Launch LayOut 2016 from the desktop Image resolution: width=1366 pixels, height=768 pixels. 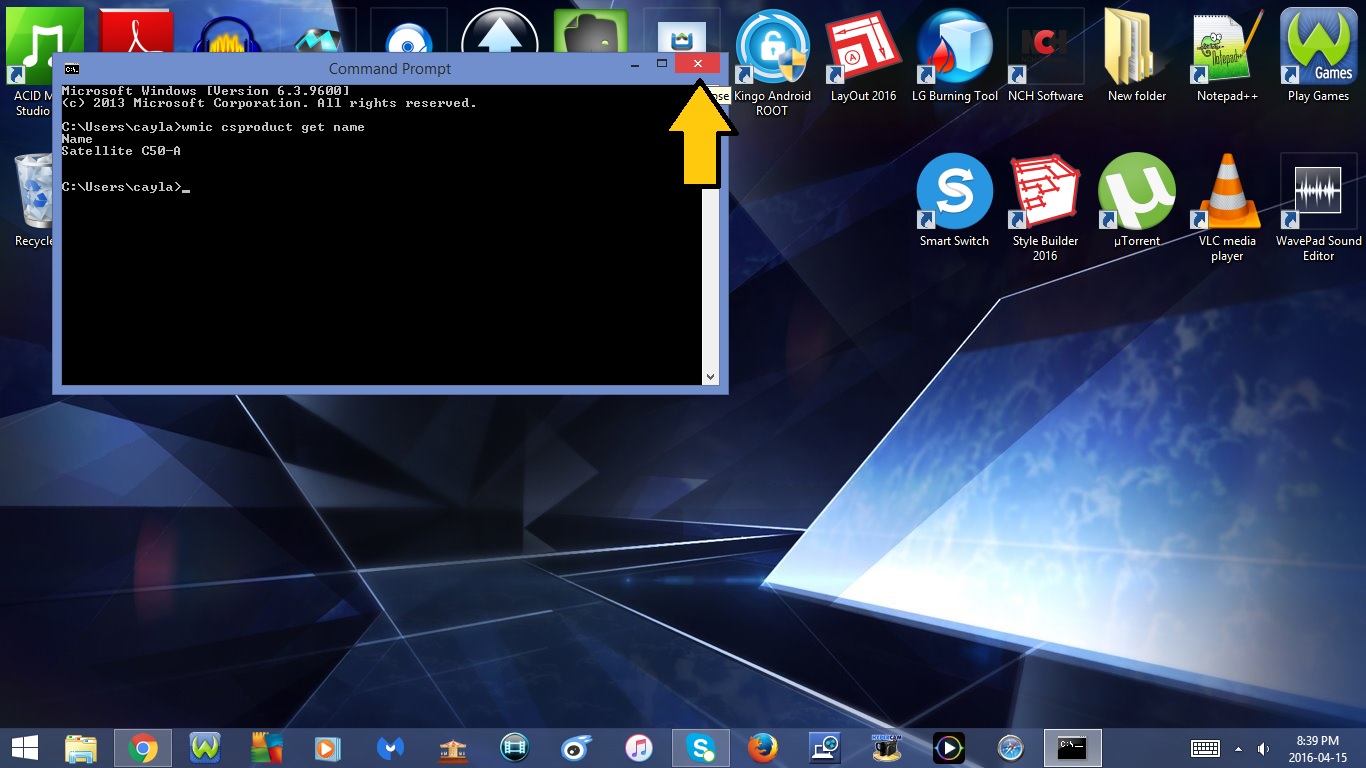(x=863, y=56)
